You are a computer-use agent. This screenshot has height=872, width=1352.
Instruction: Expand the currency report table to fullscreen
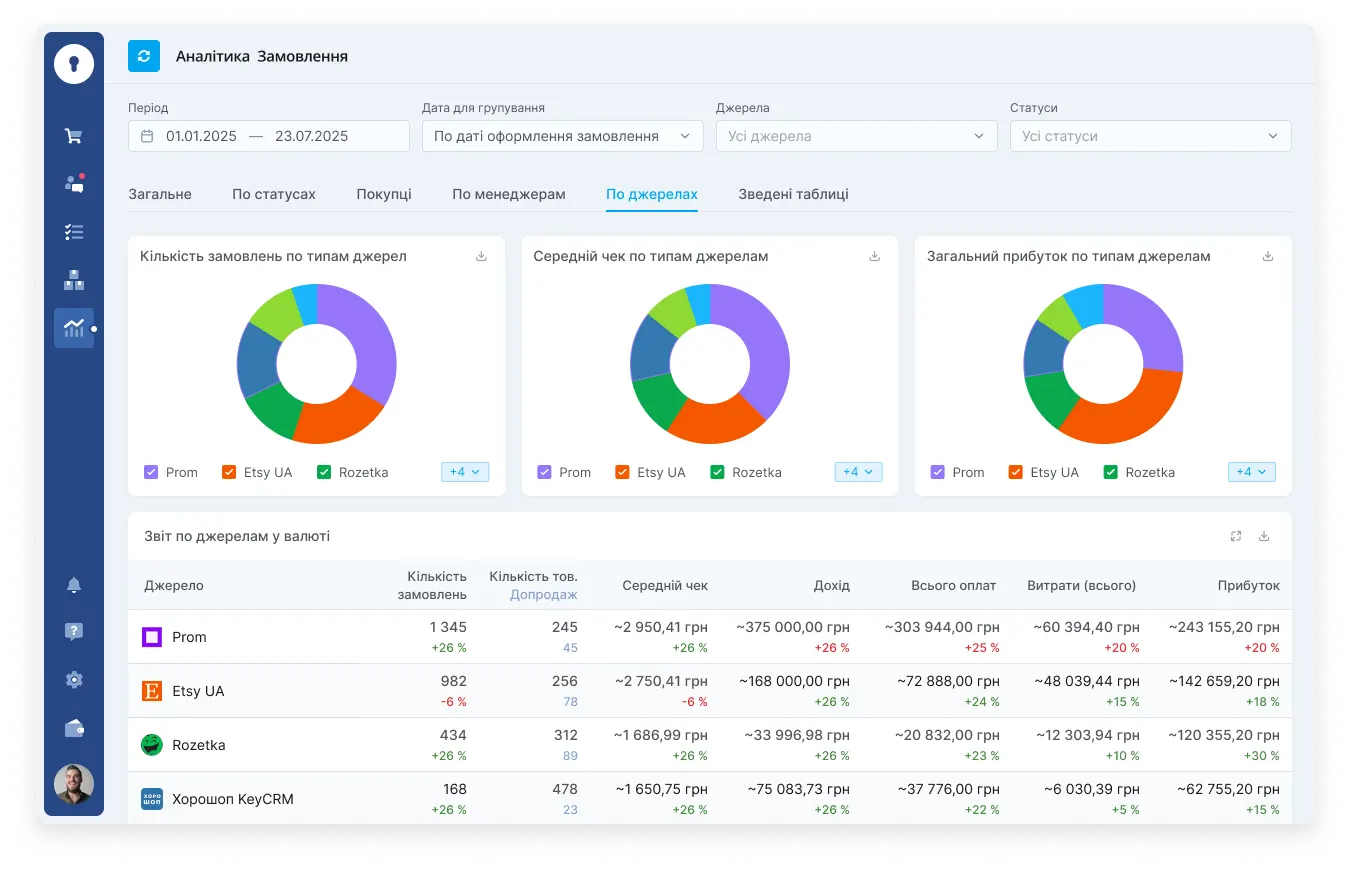pyautogui.click(x=1236, y=536)
